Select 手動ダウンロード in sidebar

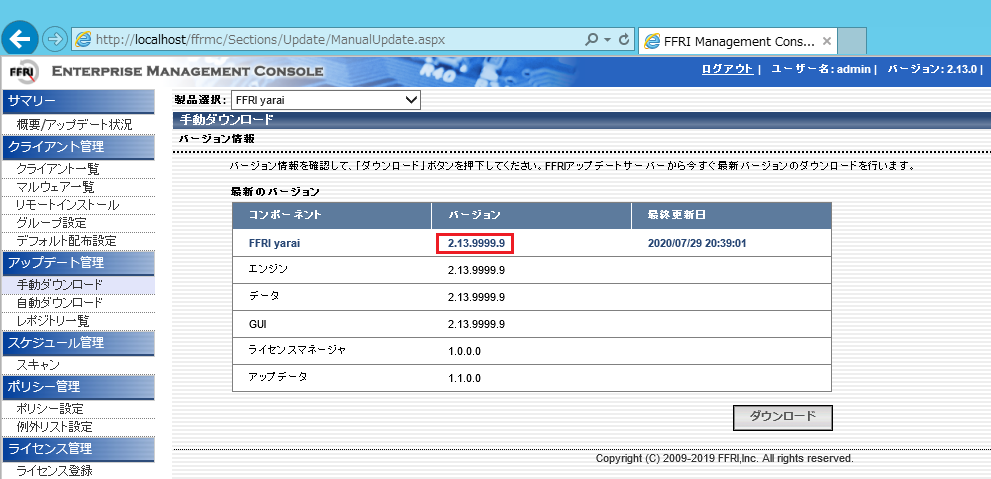pos(59,285)
